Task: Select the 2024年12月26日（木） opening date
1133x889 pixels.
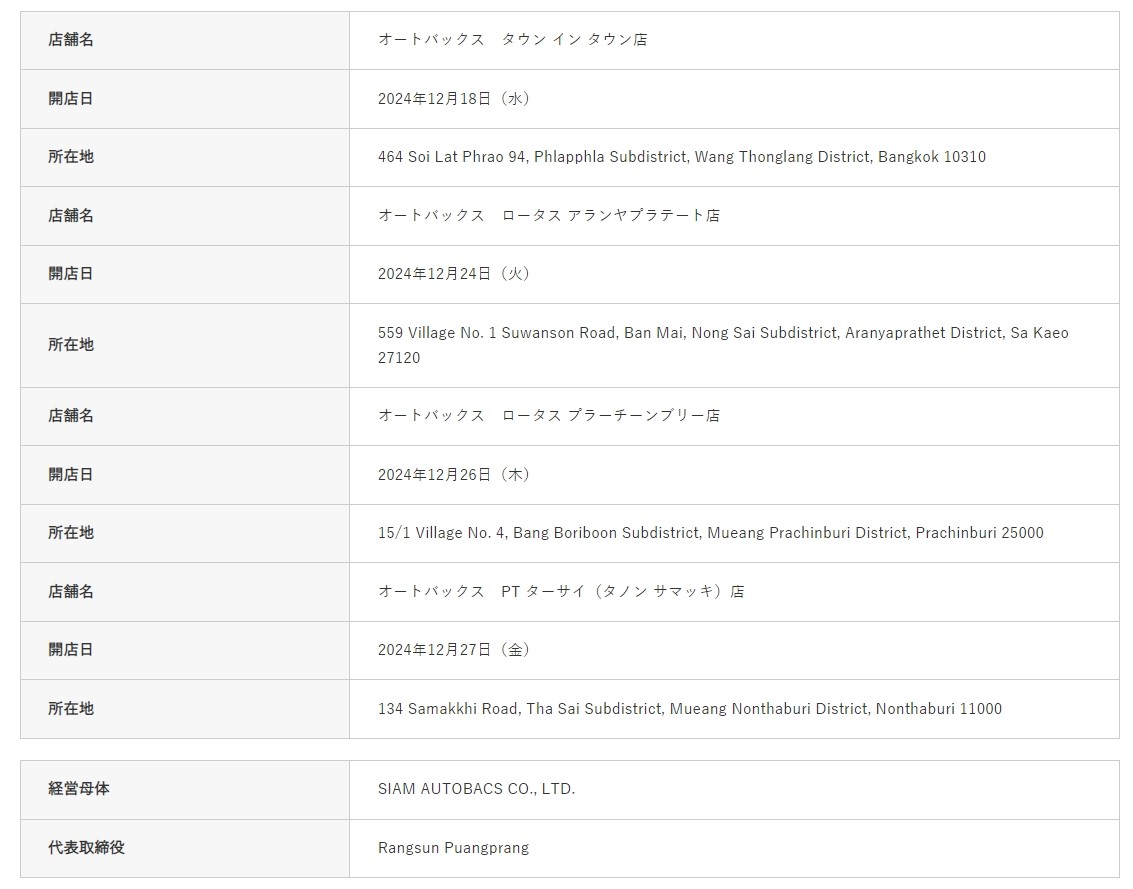Action: [454, 474]
